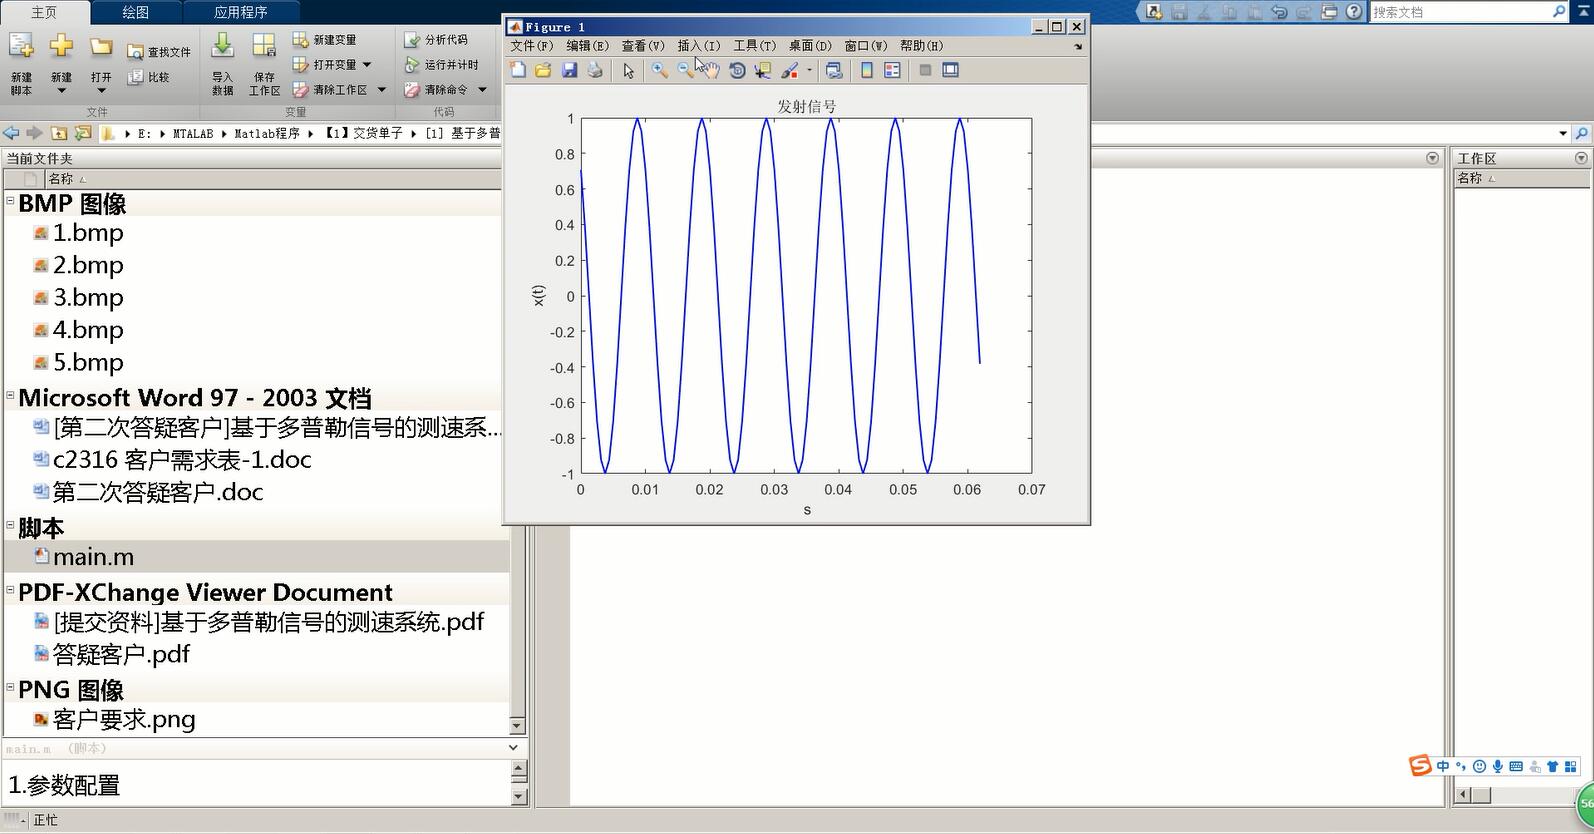Viewport: 1594px width, 834px height.
Task: Enable the Rotate 3D tool
Action: coord(737,70)
